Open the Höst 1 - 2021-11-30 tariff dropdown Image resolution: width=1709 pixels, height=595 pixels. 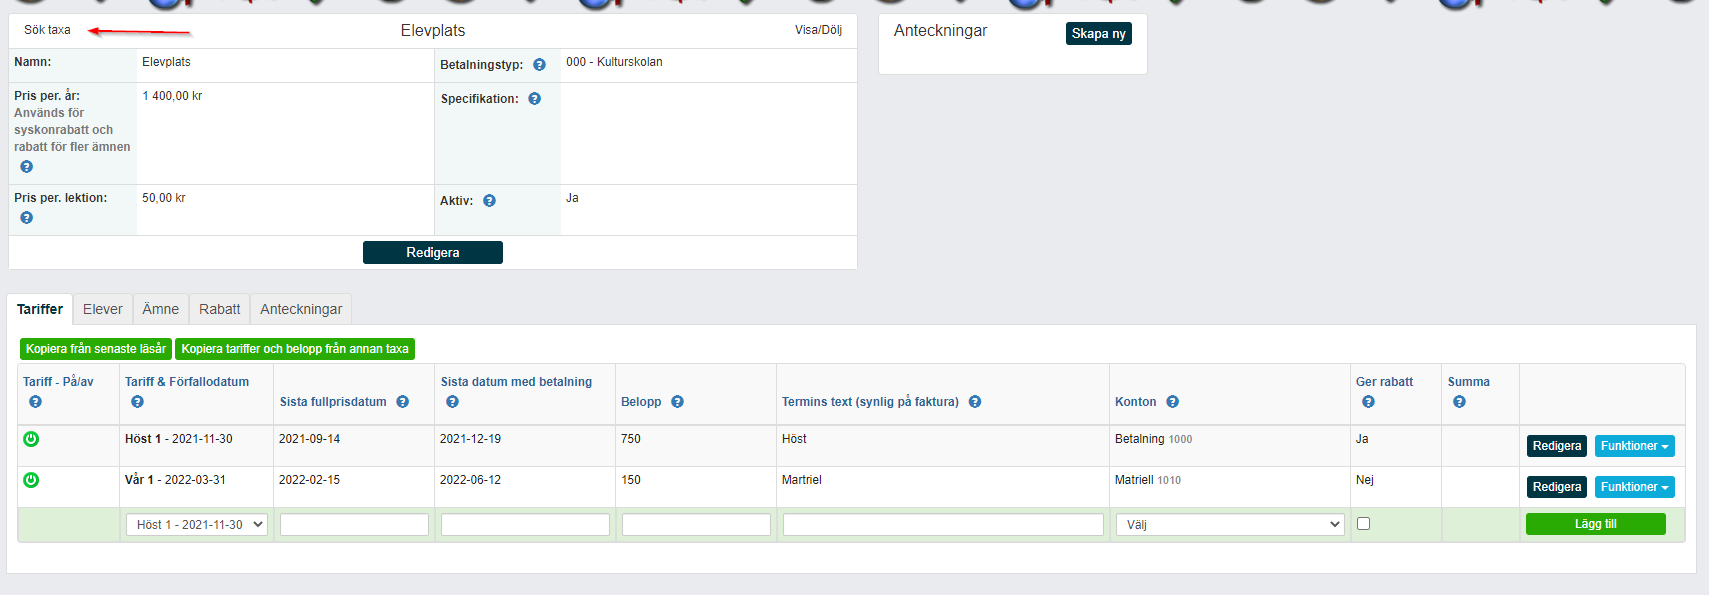197,525
